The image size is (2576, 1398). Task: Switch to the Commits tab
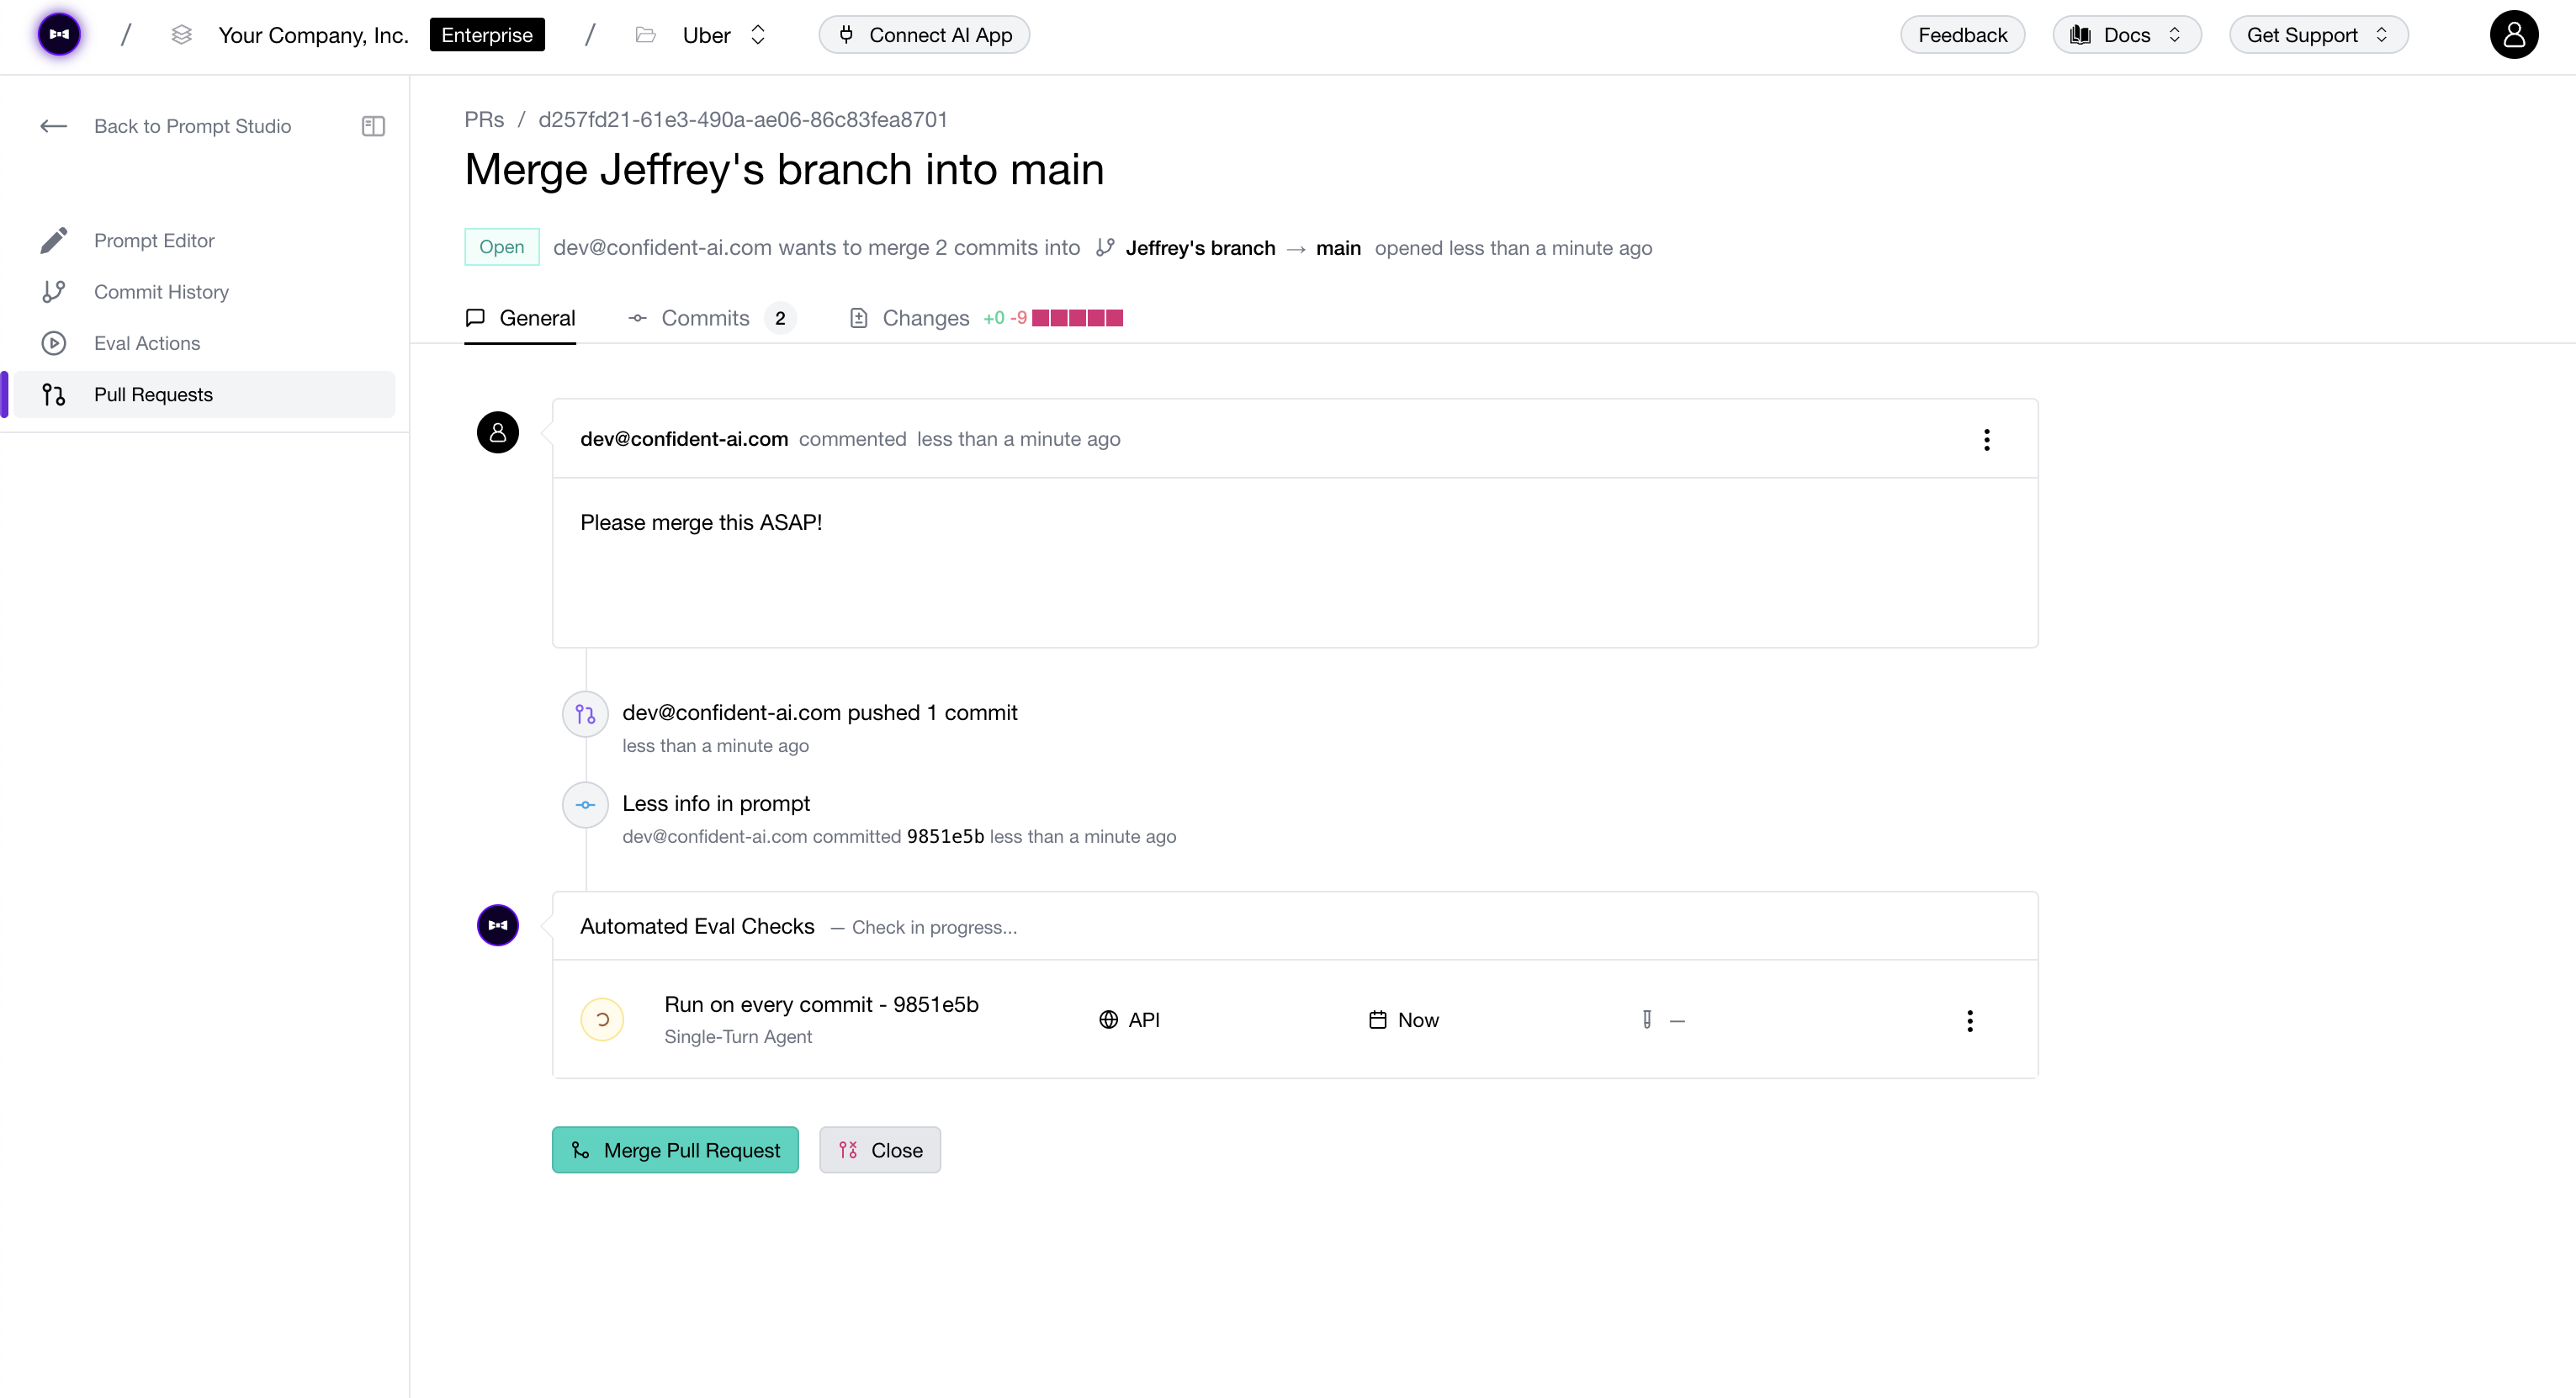705,318
